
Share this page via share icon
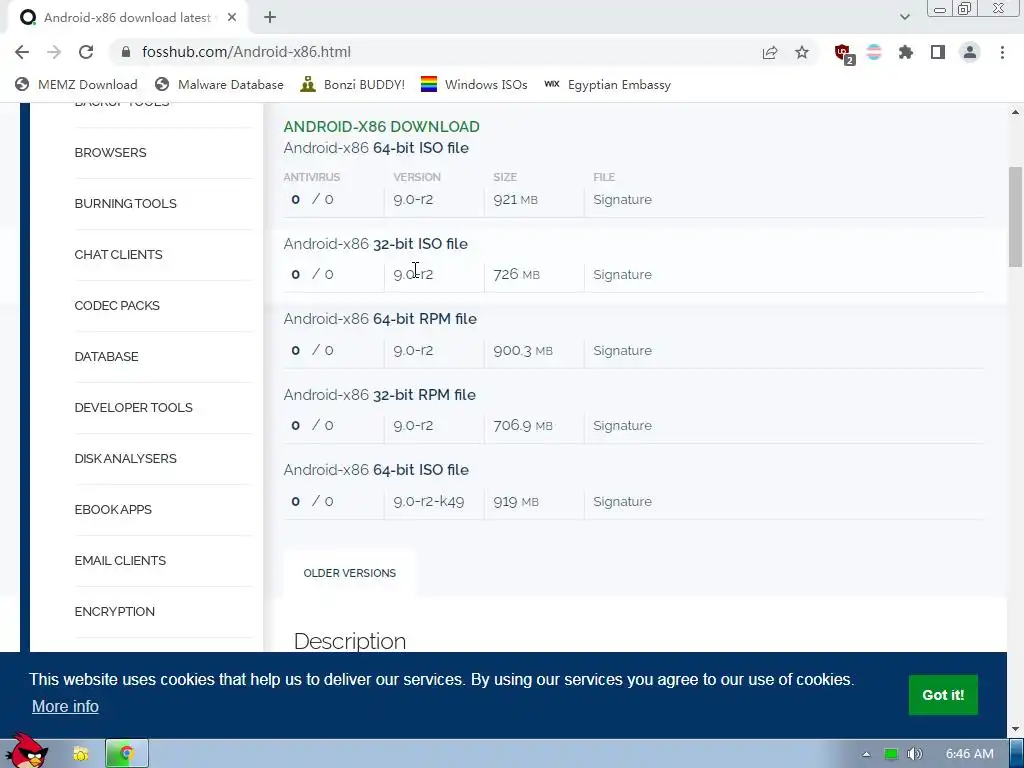pos(770,52)
